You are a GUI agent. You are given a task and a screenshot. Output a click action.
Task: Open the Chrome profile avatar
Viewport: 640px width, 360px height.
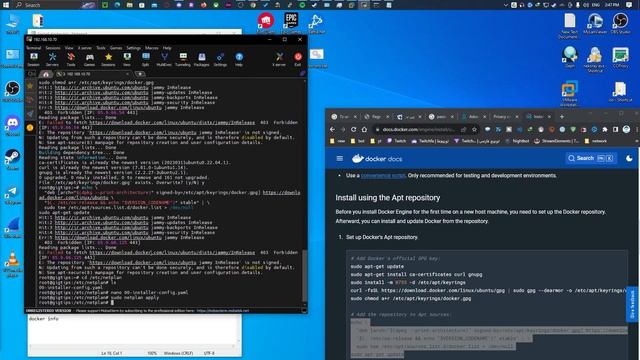click(x=626, y=129)
